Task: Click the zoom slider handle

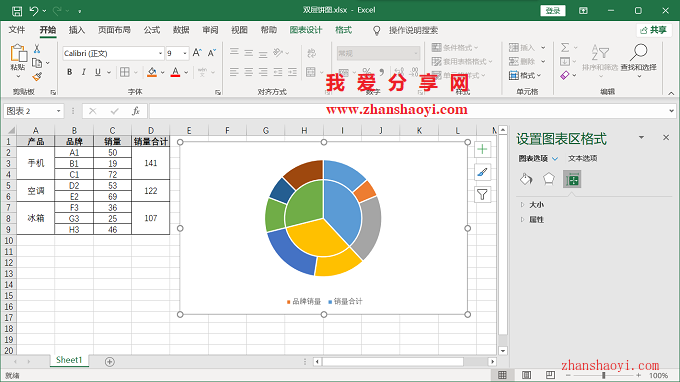Action: pos(603,375)
